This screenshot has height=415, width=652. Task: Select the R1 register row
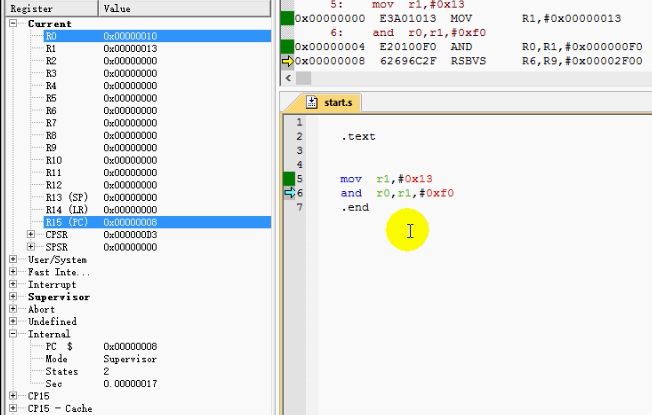click(51, 48)
